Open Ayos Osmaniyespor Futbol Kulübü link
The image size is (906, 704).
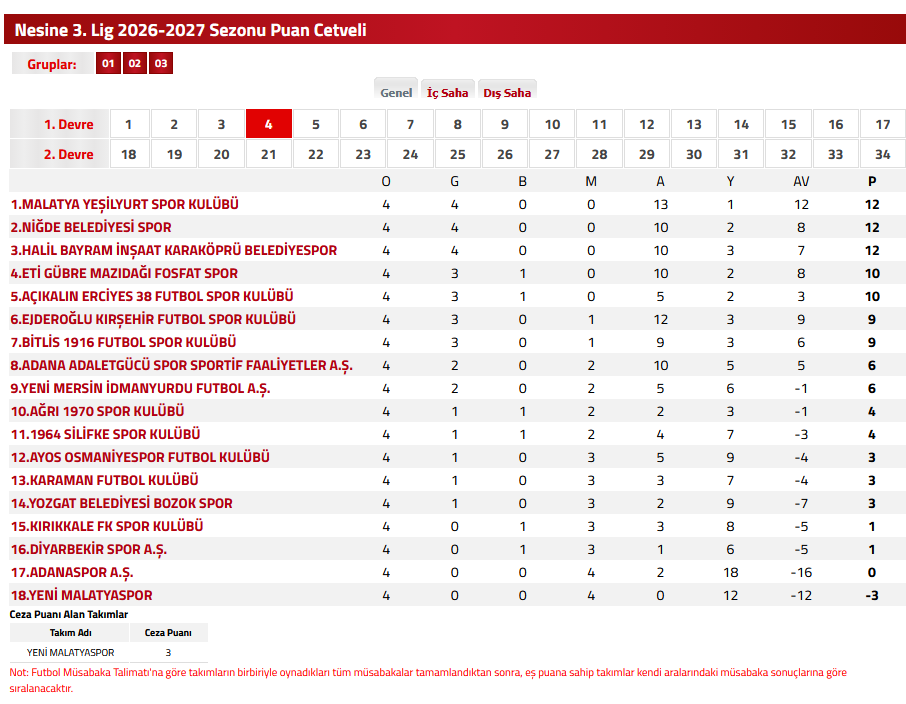[140, 457]
